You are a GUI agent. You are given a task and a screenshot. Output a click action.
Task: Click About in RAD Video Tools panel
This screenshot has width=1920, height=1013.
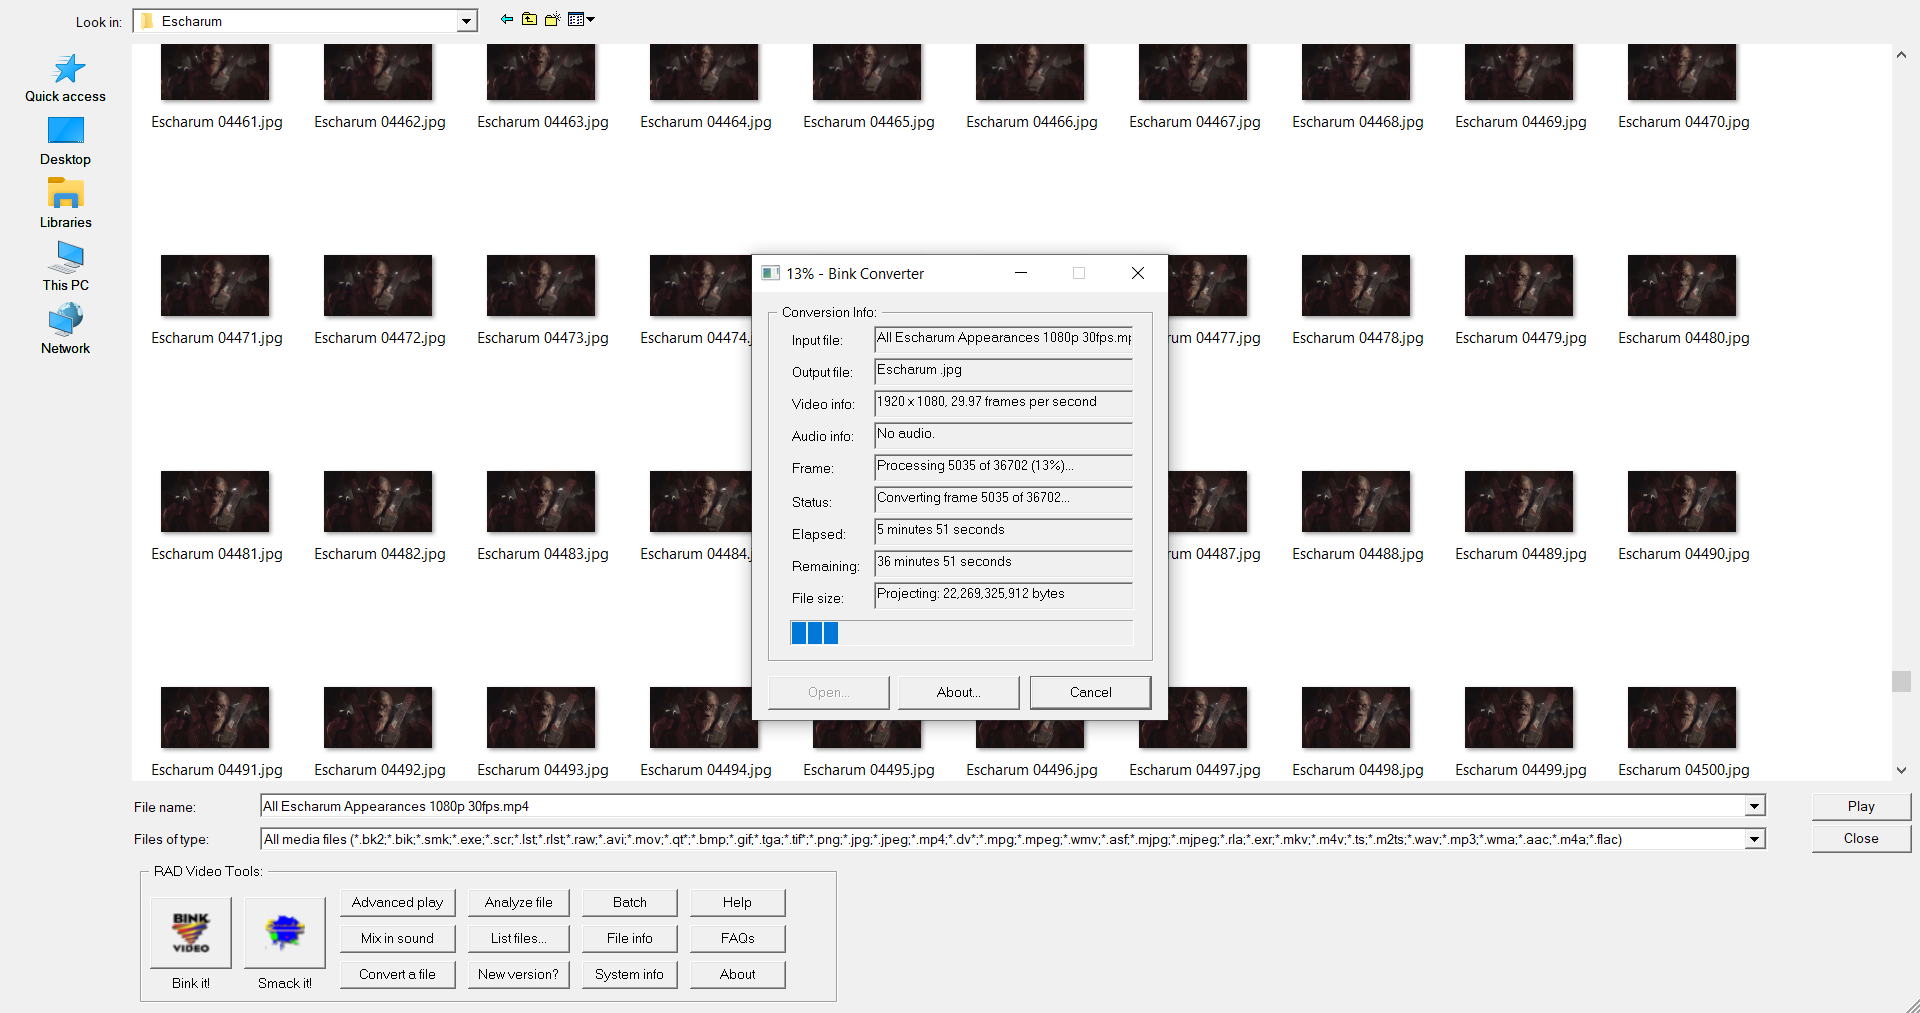737,974
